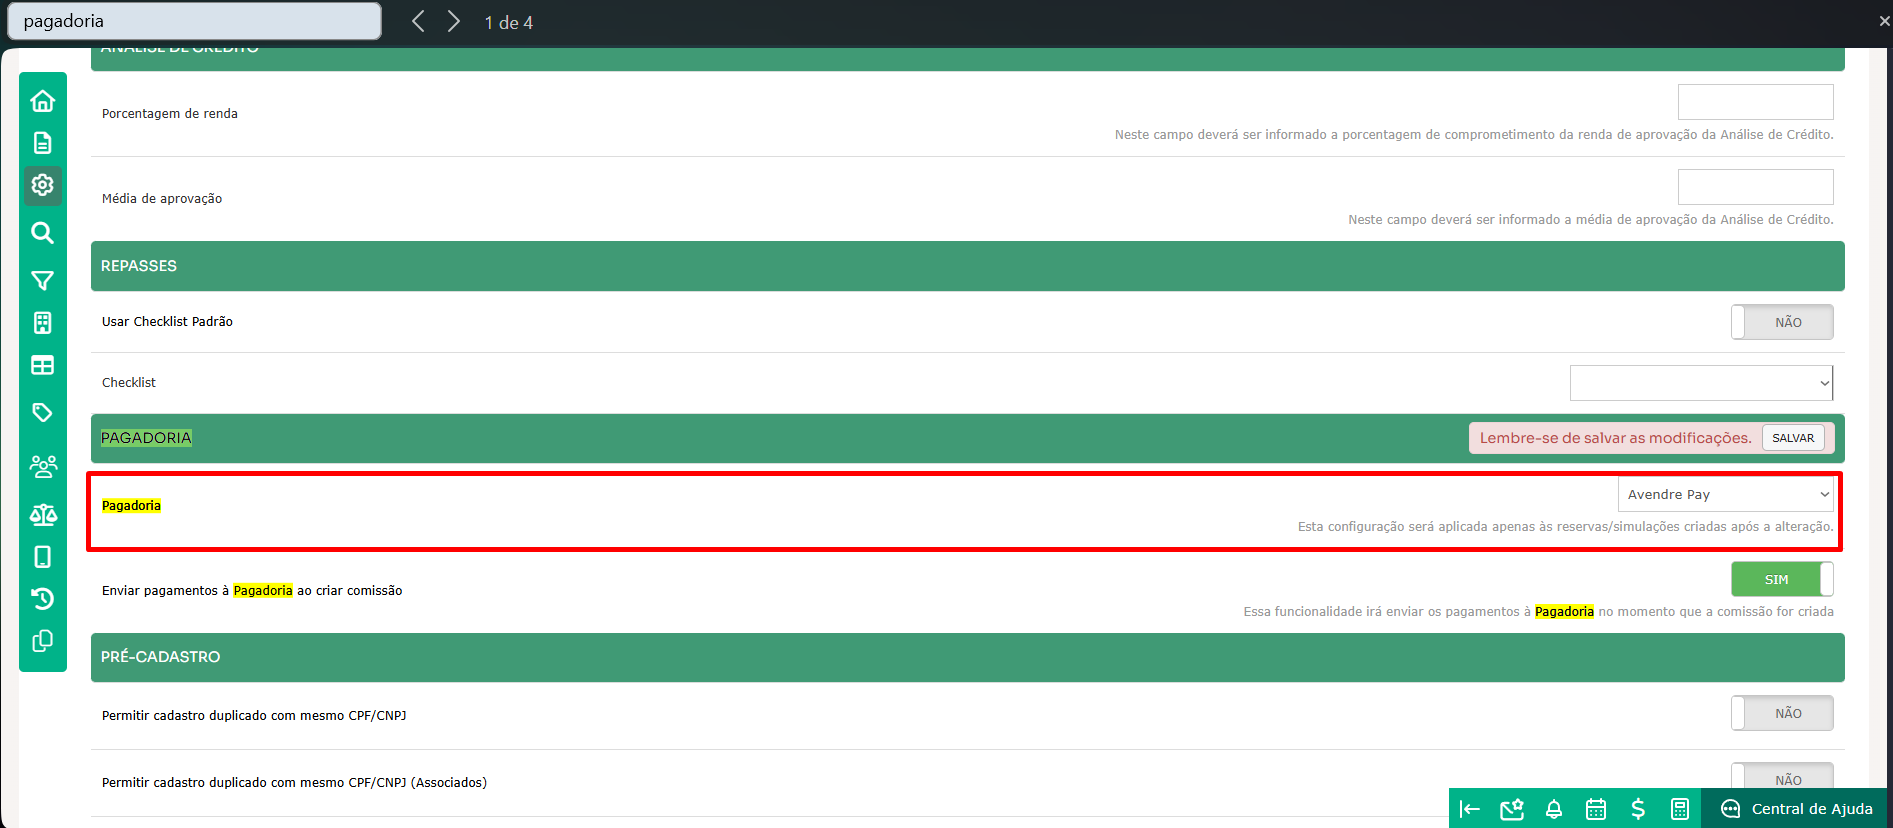Go to previous search match arrow
The image size is (1893, 828).
point(418,21)
